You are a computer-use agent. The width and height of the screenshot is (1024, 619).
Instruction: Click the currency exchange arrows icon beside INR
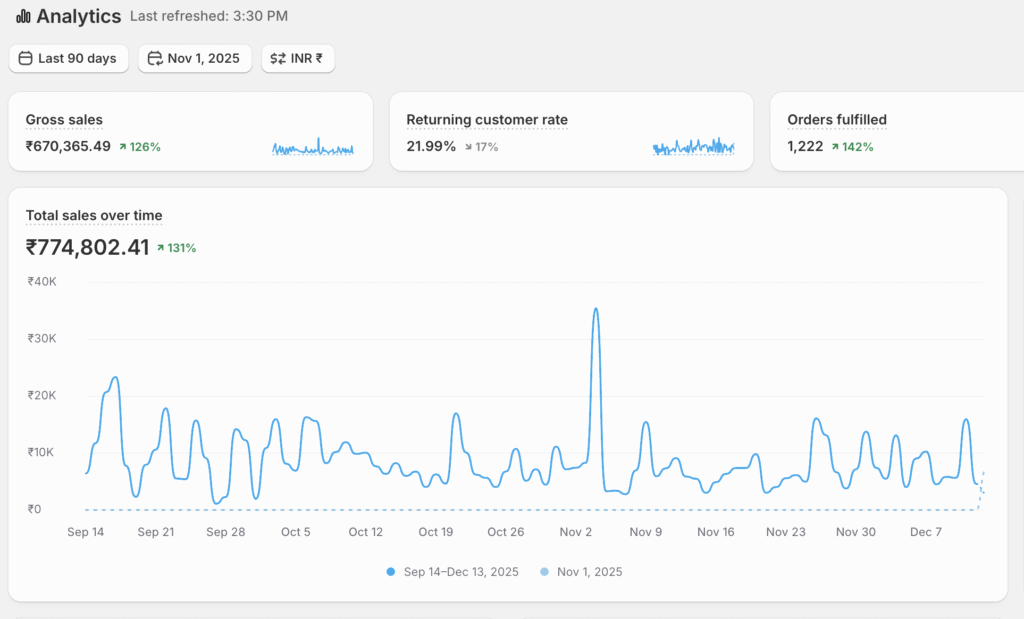278,59
